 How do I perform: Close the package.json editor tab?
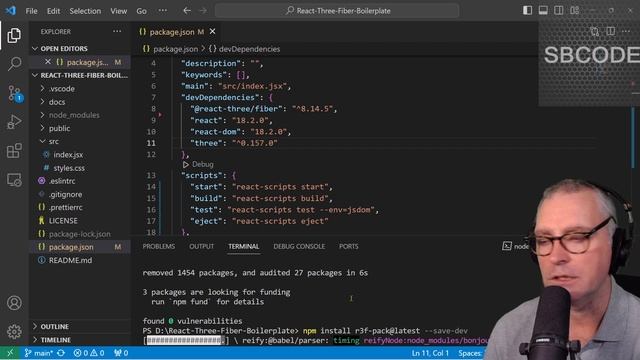pos(213,31)
